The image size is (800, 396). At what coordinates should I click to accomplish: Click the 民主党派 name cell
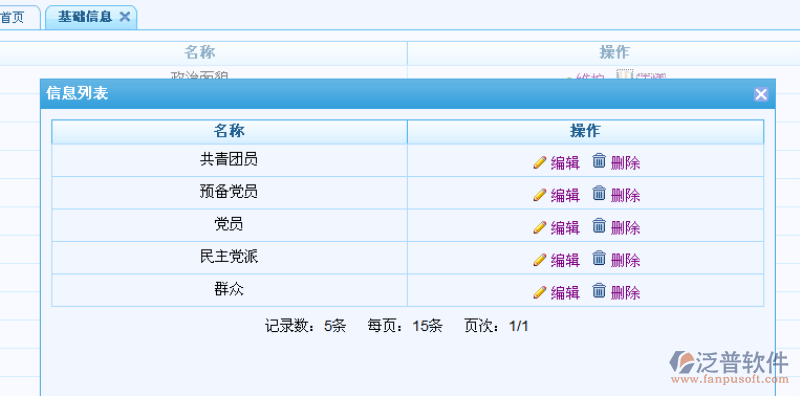[229, 257]
